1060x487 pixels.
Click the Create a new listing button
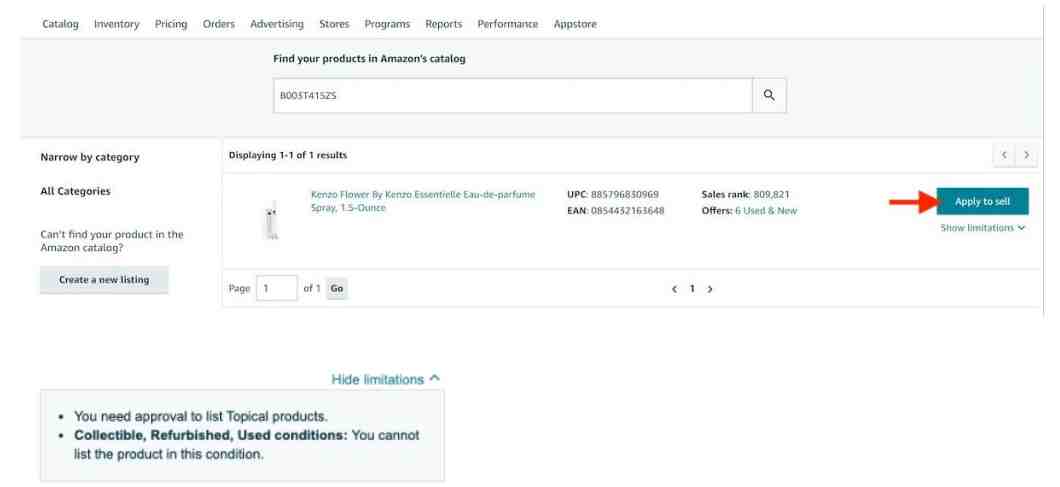click(x=104, y=279)
